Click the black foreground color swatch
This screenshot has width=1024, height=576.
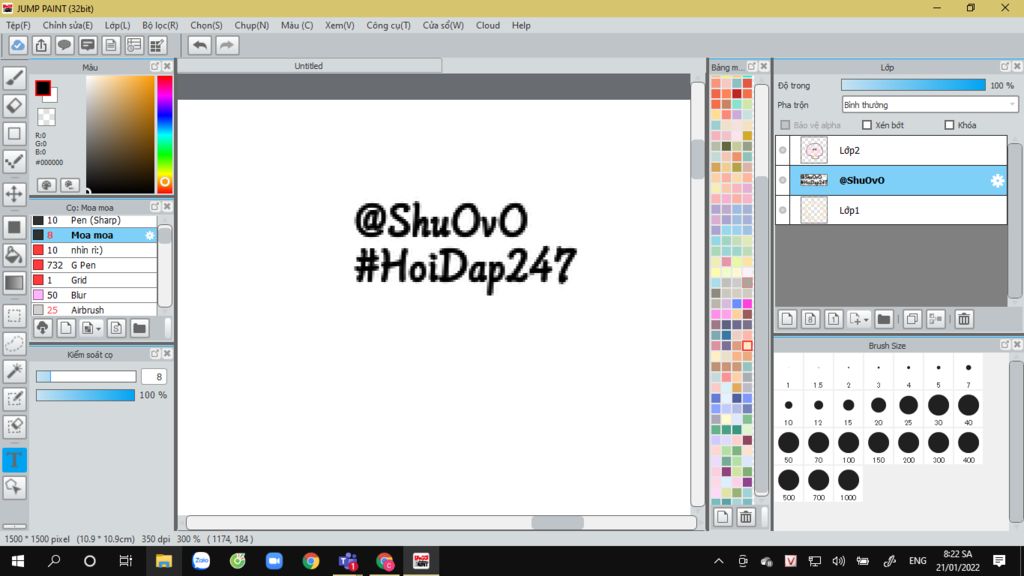(x=43, y=88)
